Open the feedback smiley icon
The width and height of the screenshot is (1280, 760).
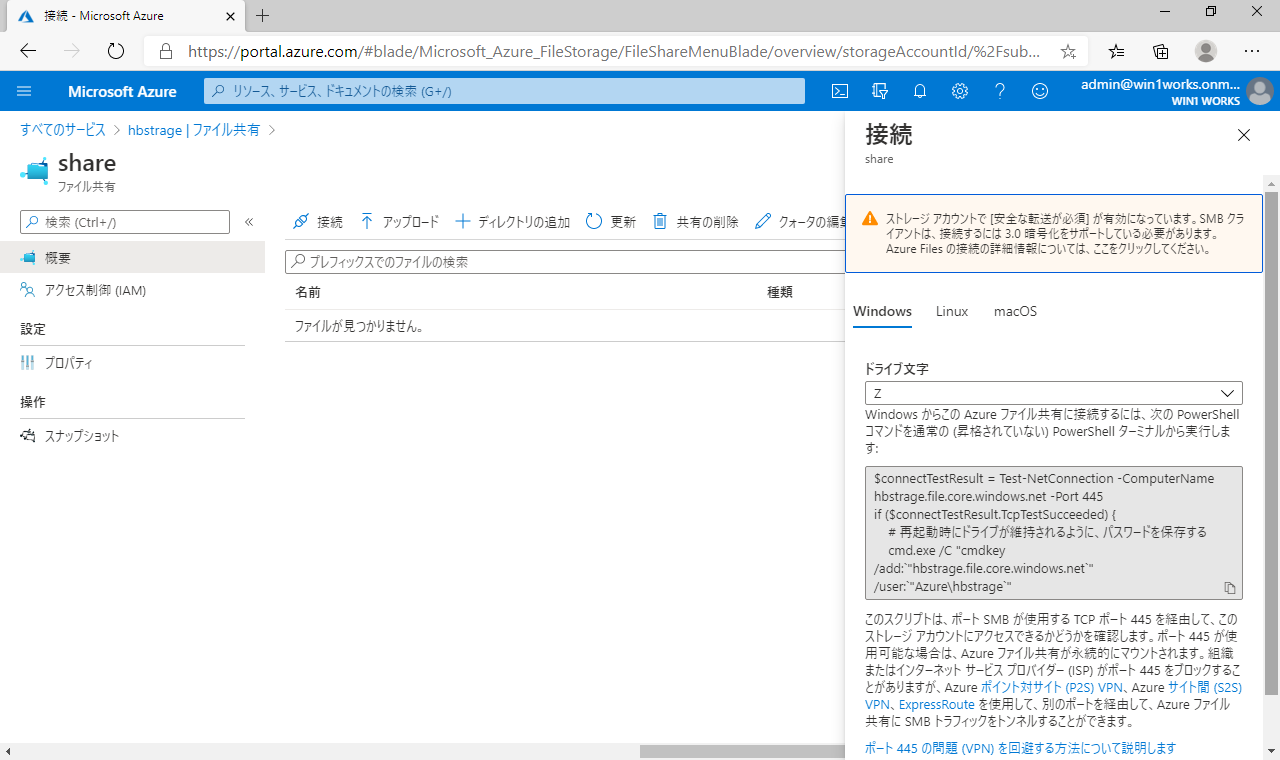1040,91
